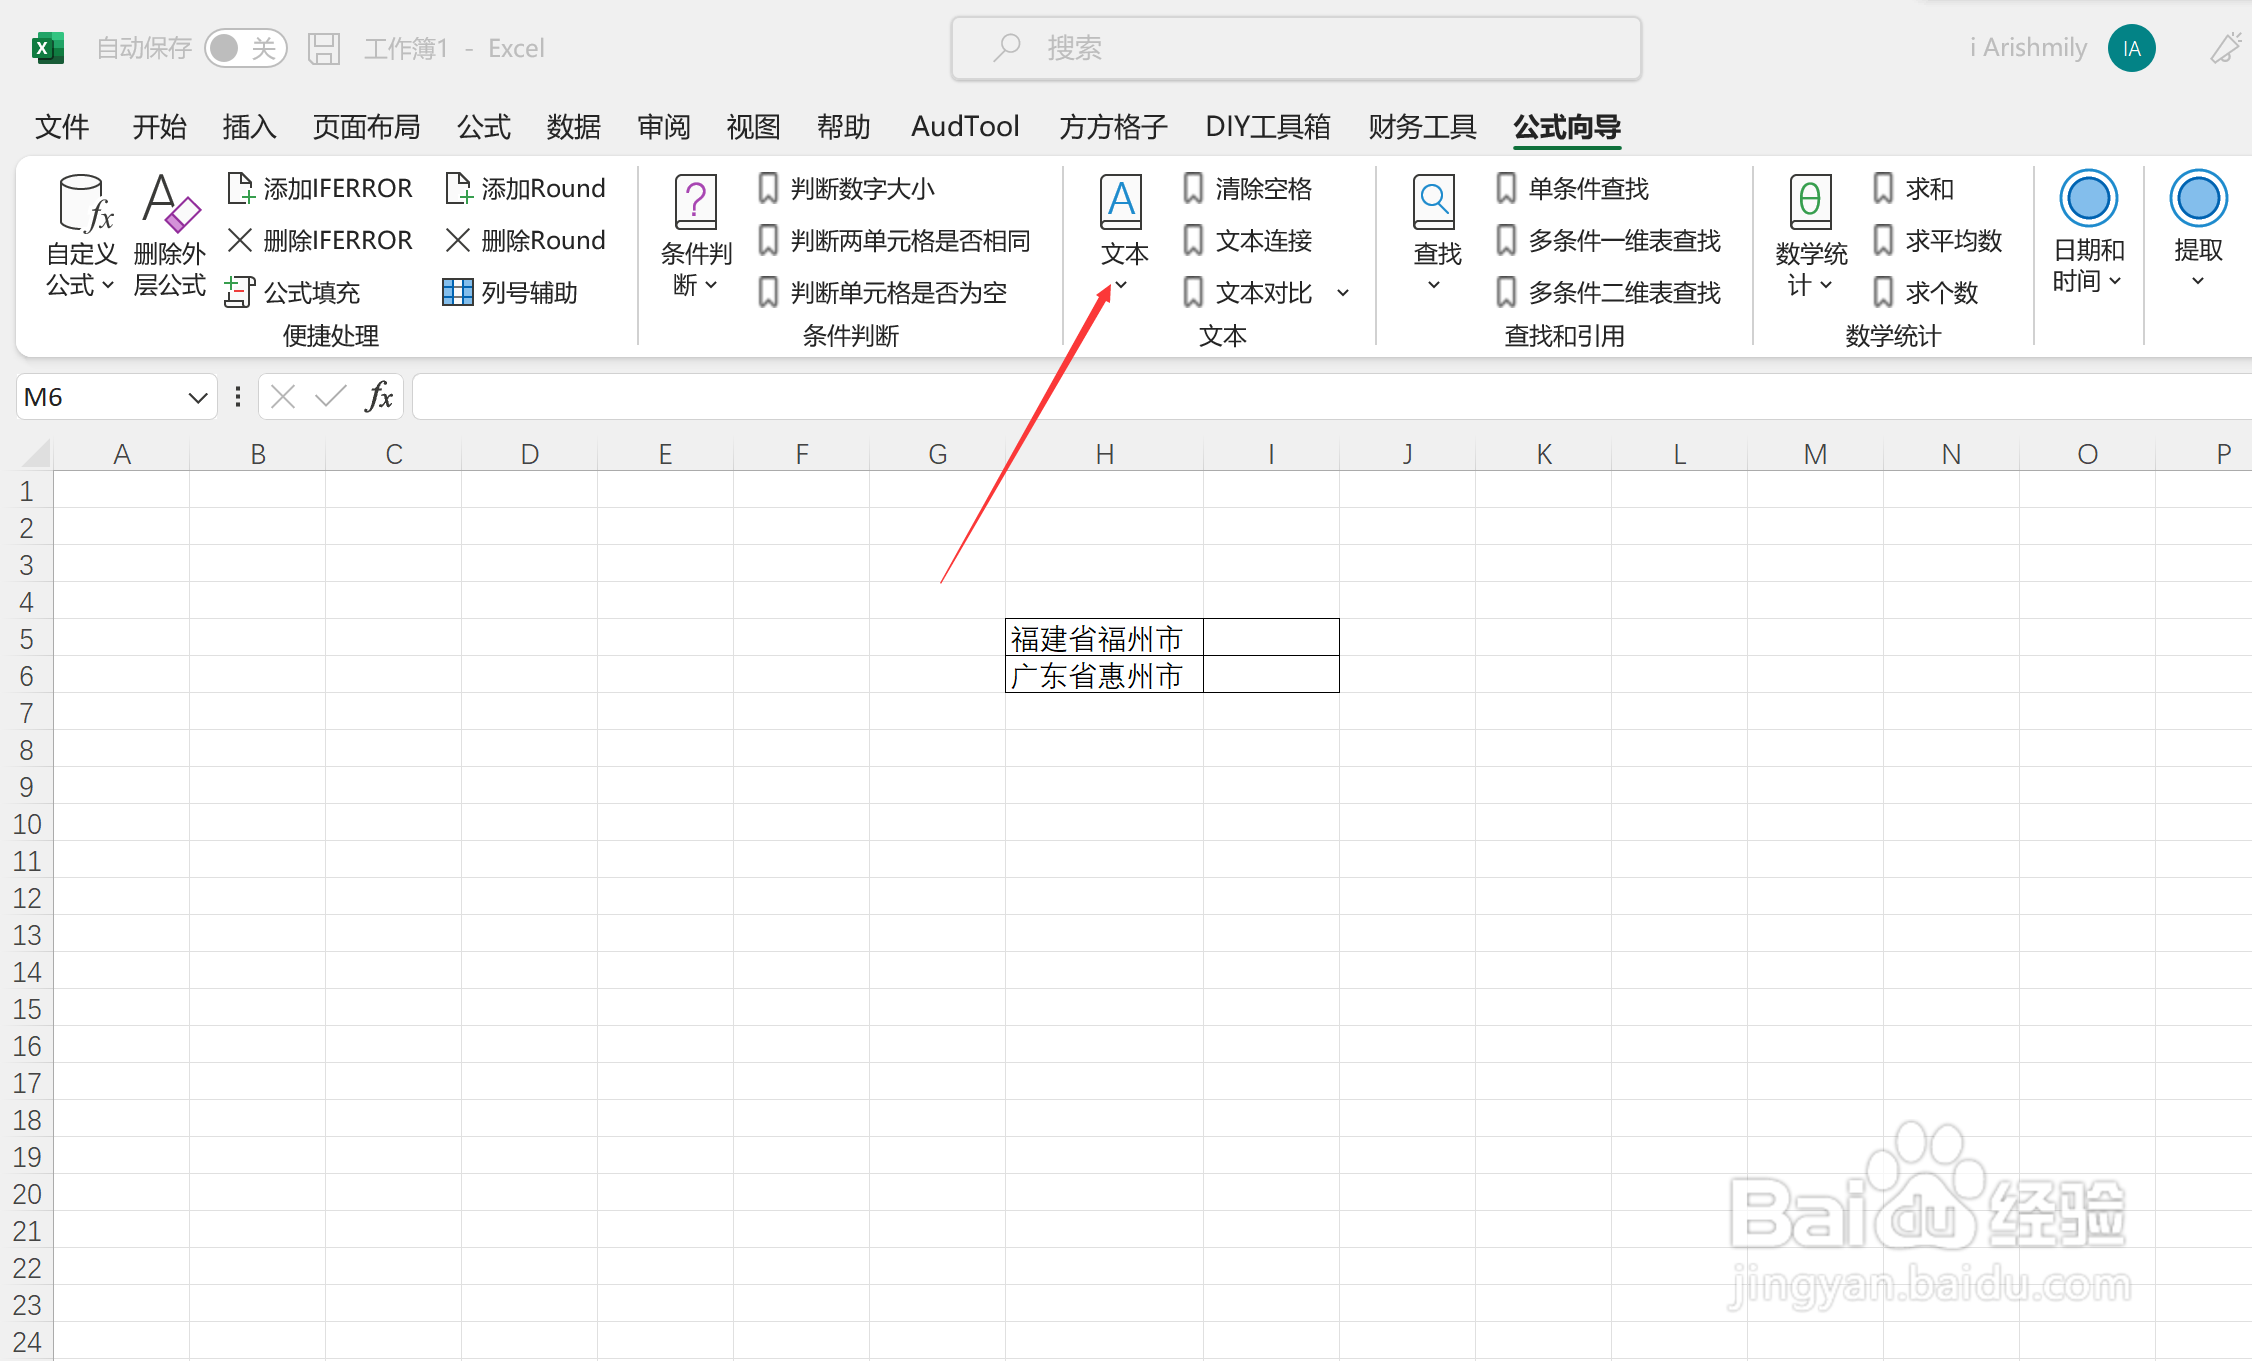The image size is (2252, 1361).
Task: Click the formula bar cancel X
Action: pyautogui.click(x=283, y=398)
